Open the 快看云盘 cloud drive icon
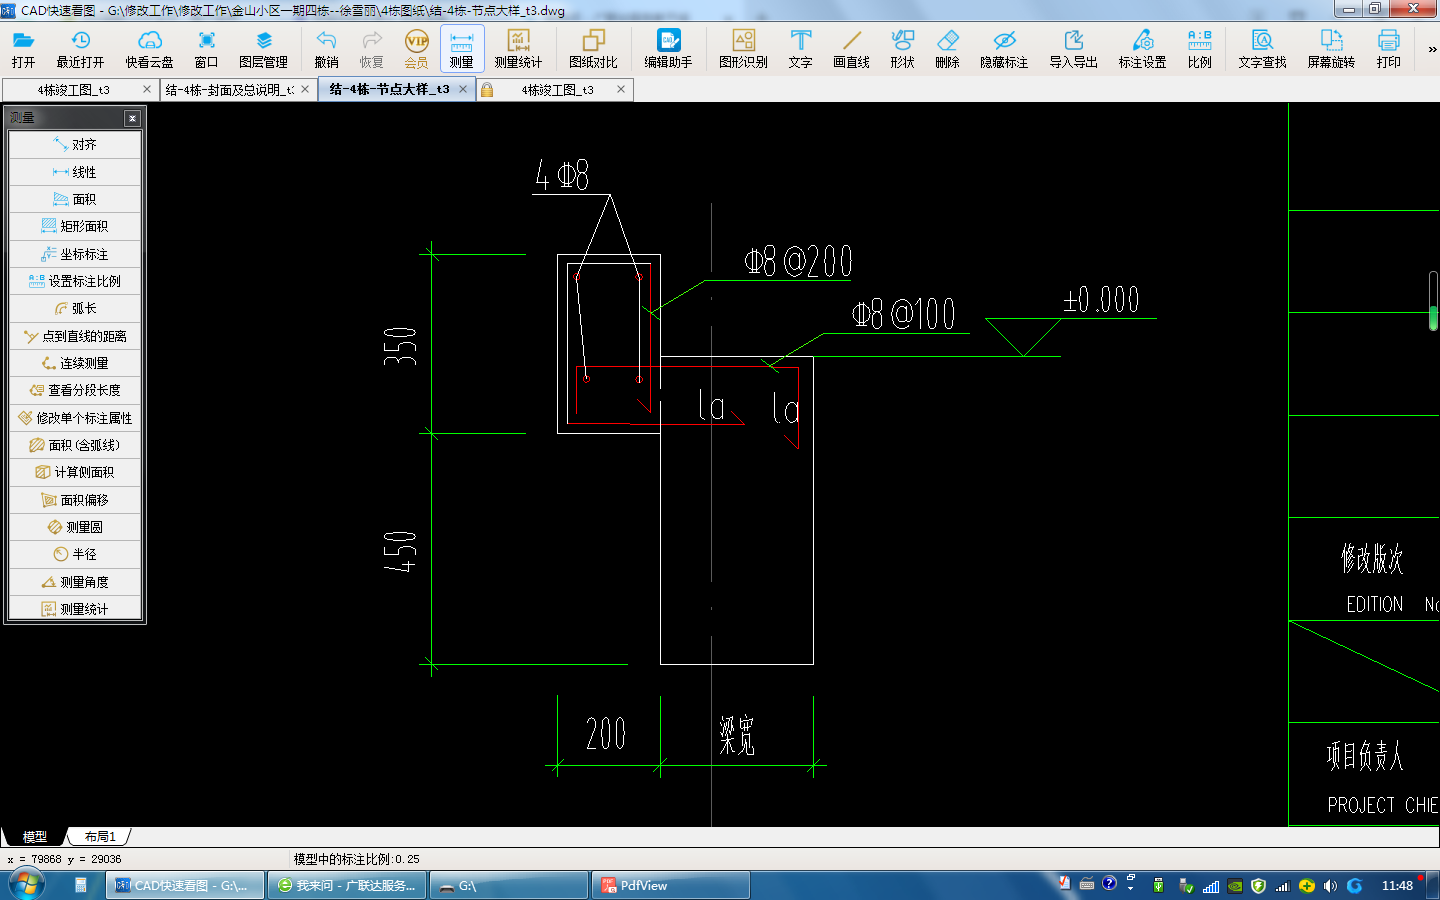 149,48
